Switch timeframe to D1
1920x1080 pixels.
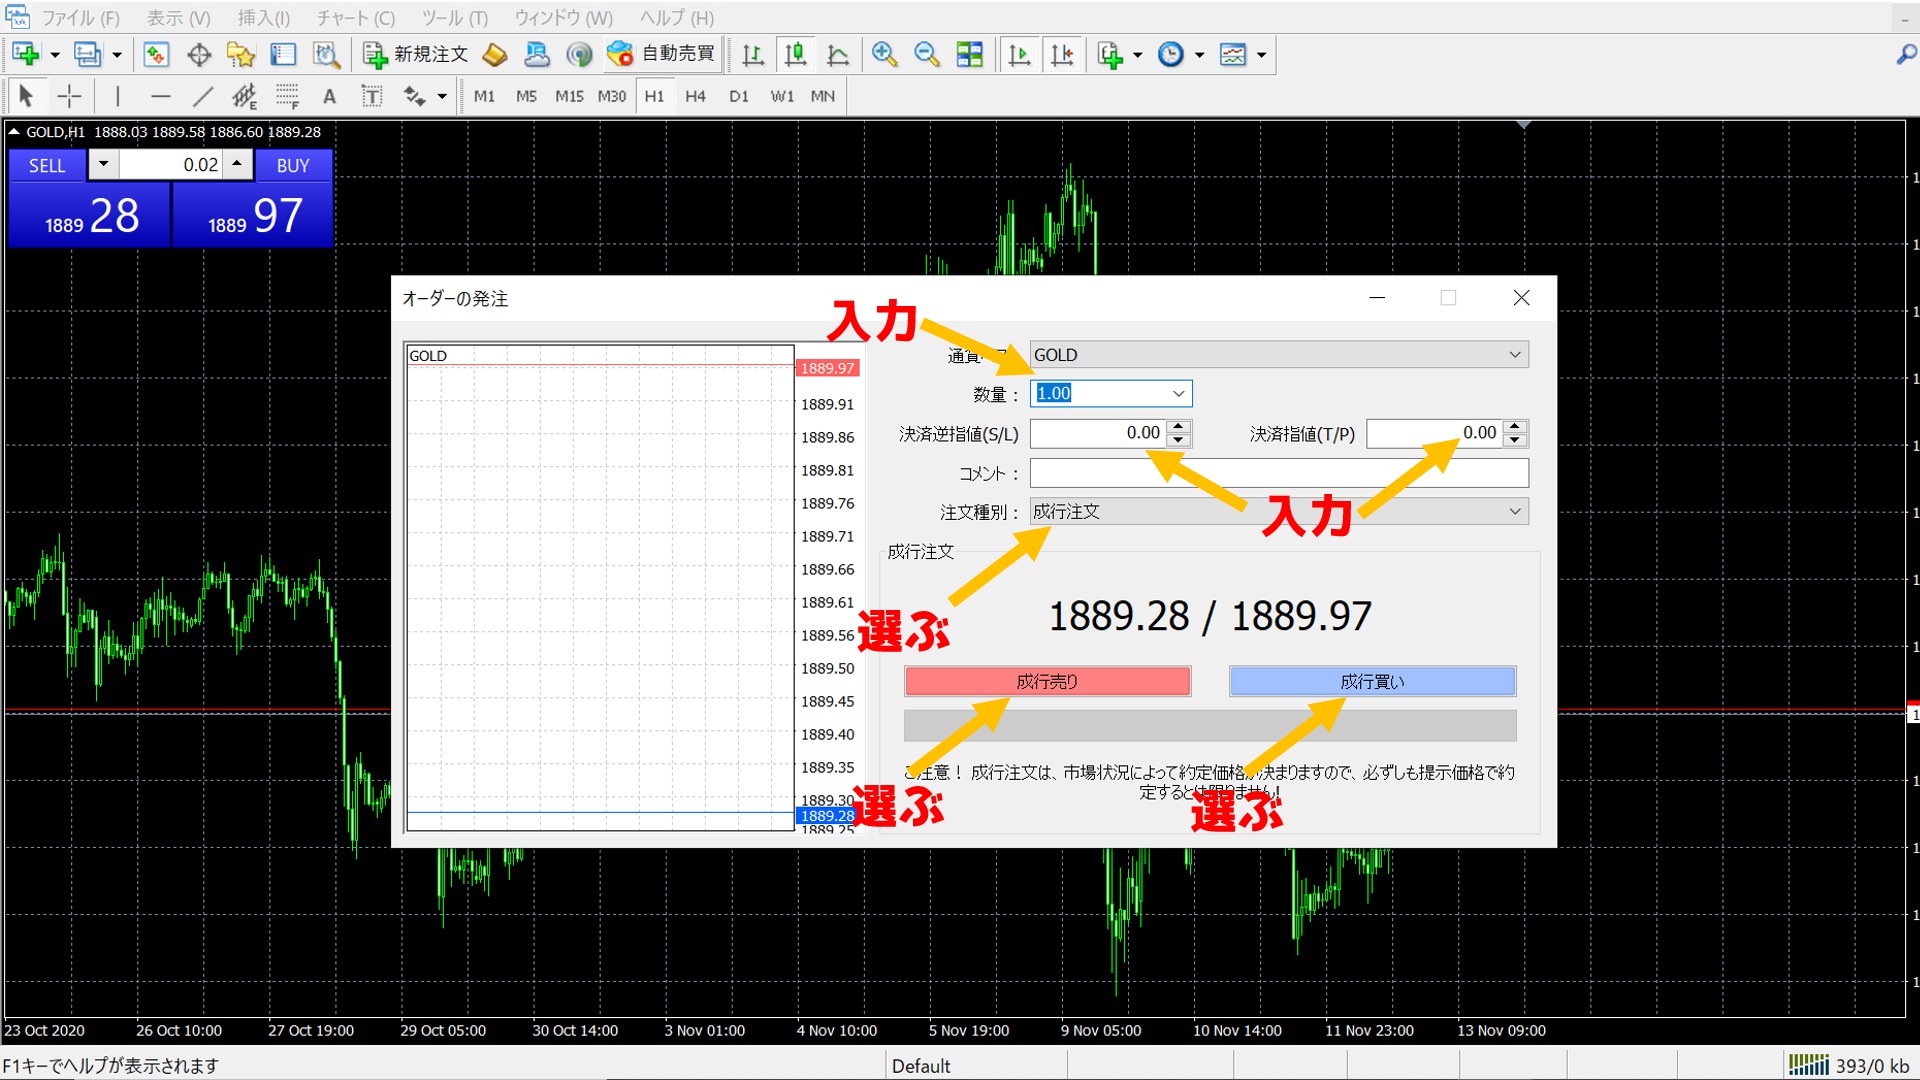739,96
